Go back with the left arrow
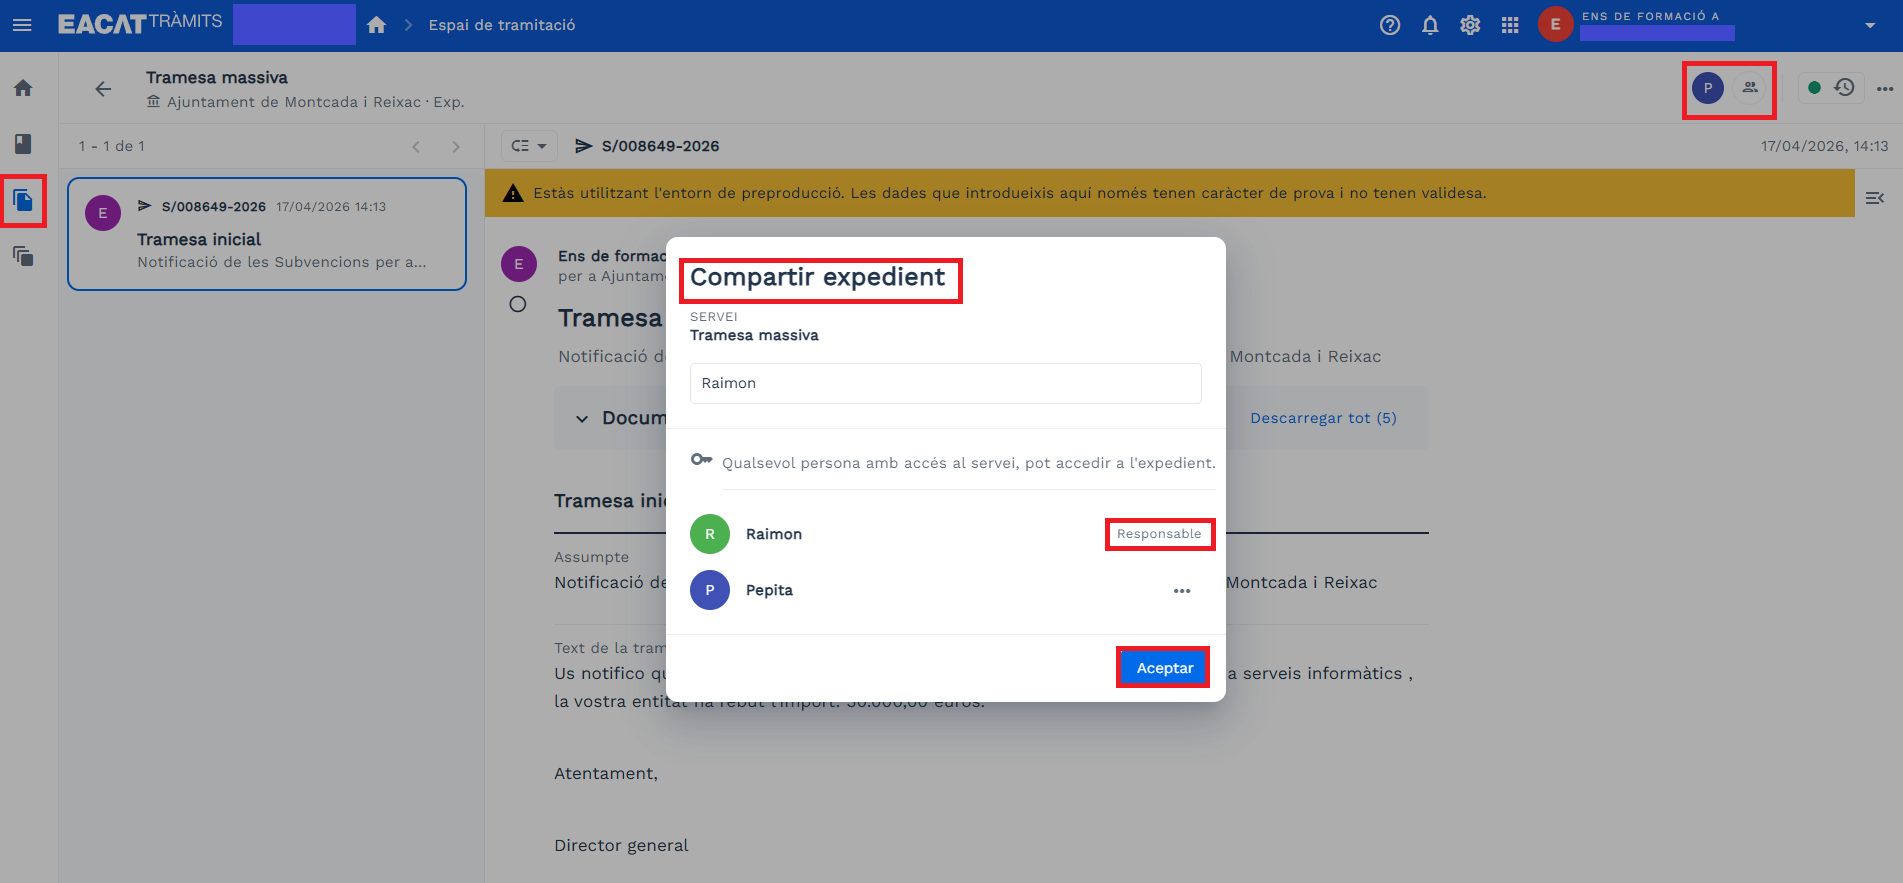The image size is (1903, 883). 103,89
